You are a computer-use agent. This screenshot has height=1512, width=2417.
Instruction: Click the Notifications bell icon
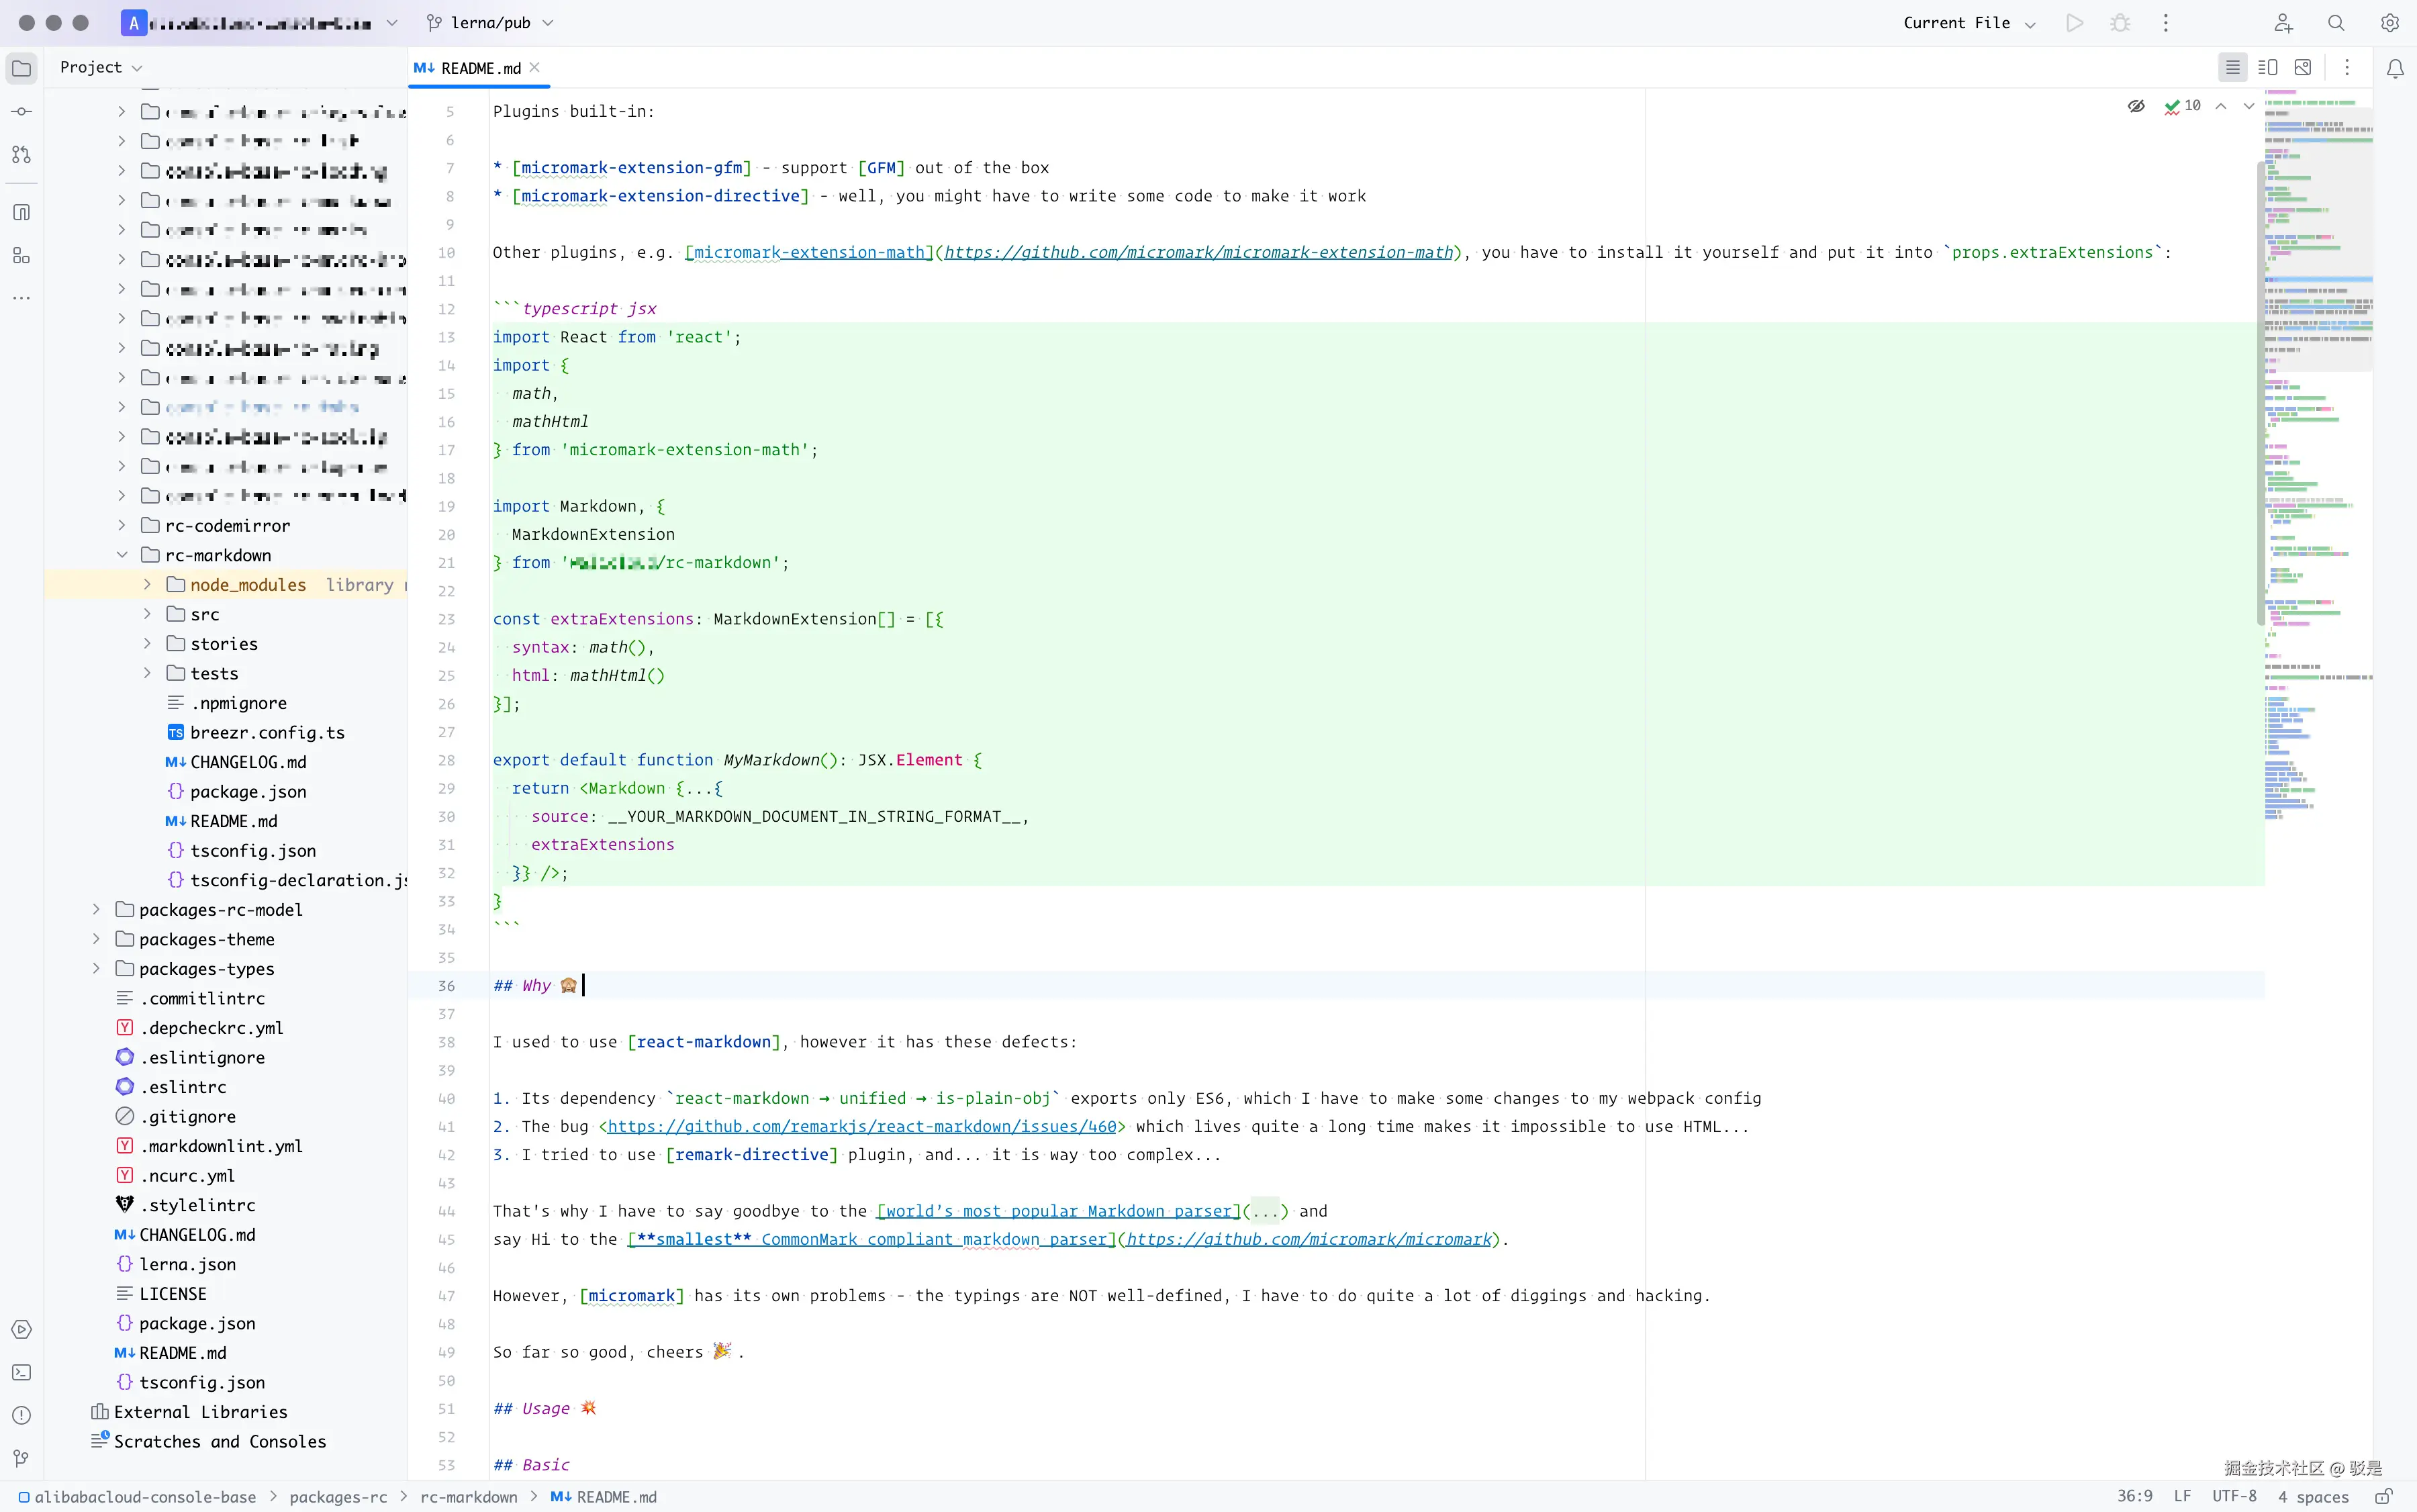tap(2395, 68)
